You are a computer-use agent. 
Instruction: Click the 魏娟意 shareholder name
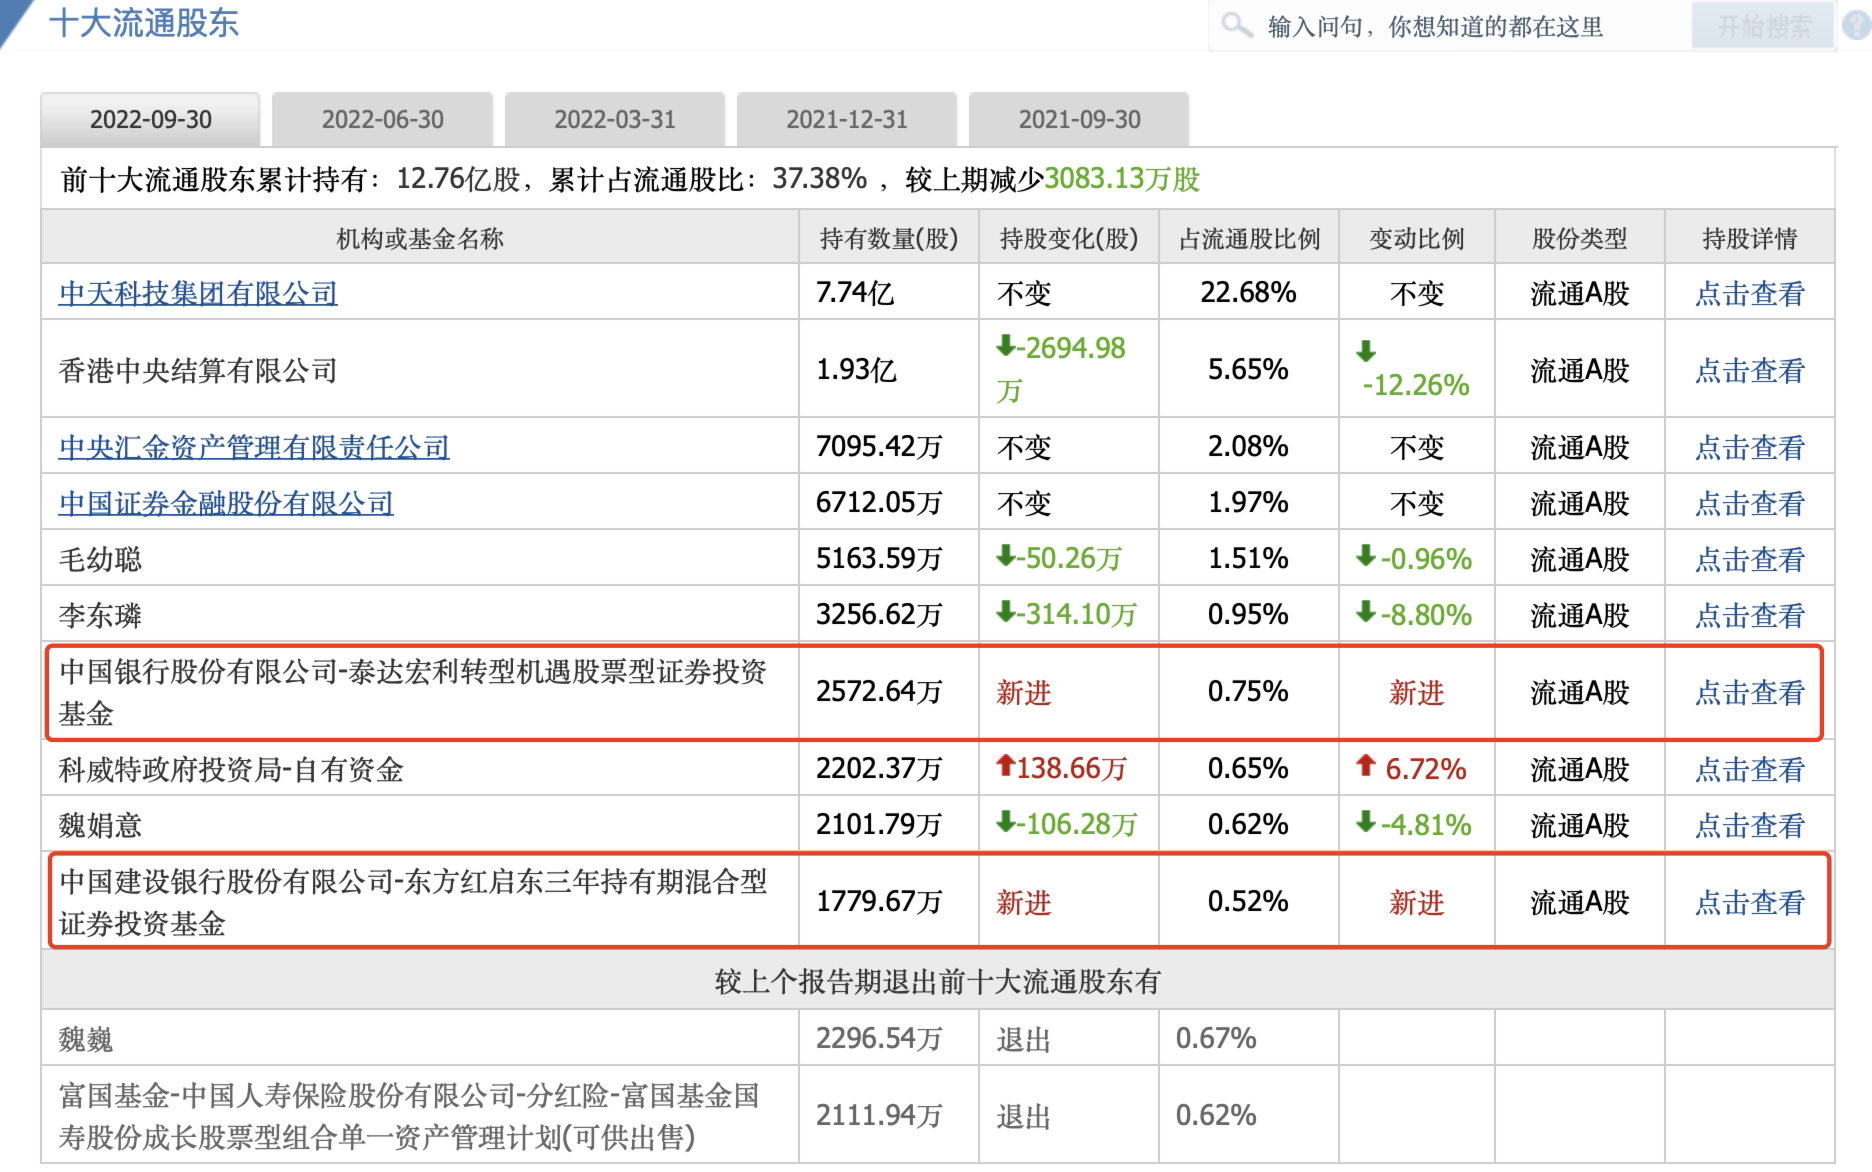tap(100, 825)
